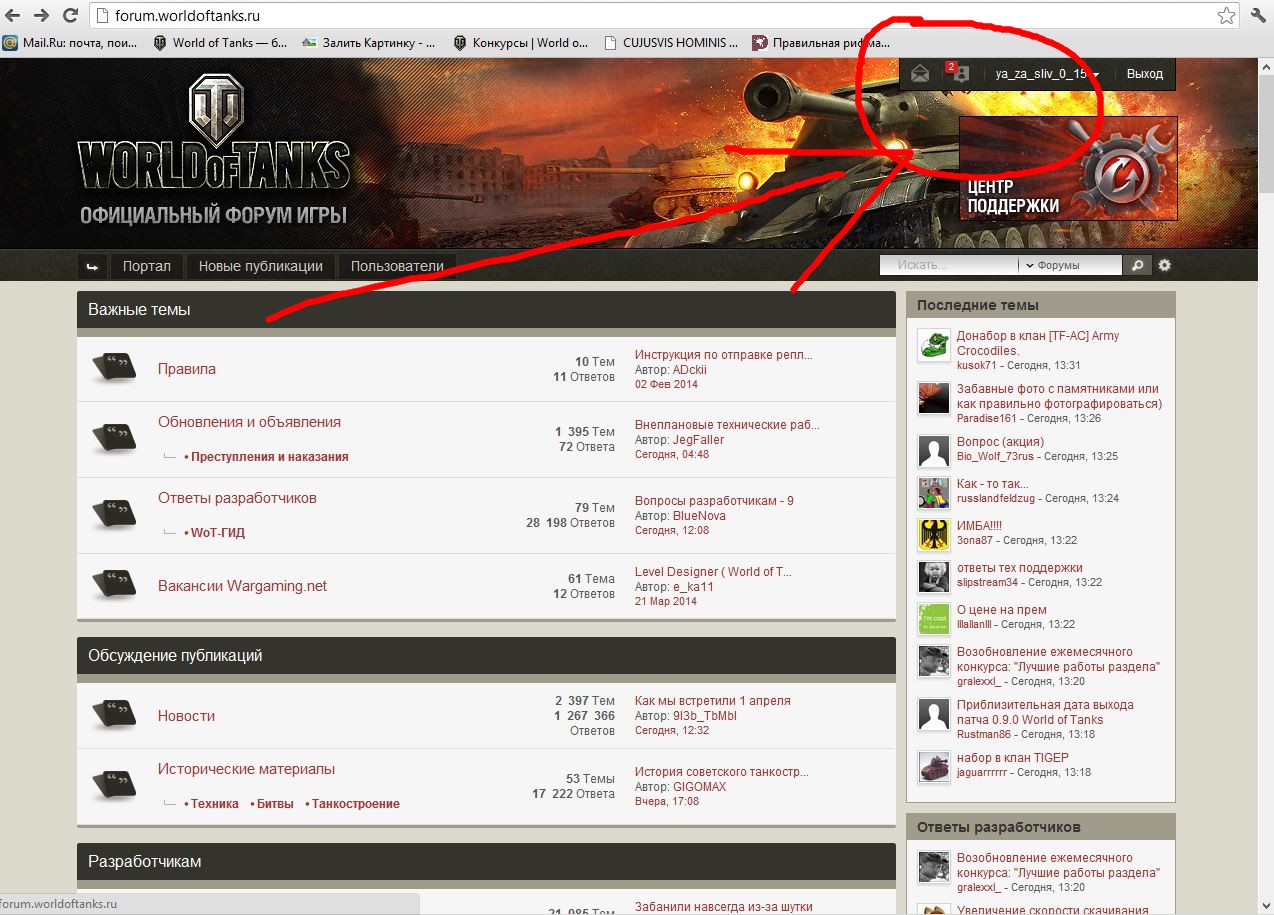1274x915 pixels.
Task: Open the Правила forum
Action: pyautogui.click(x=187, y=369)
